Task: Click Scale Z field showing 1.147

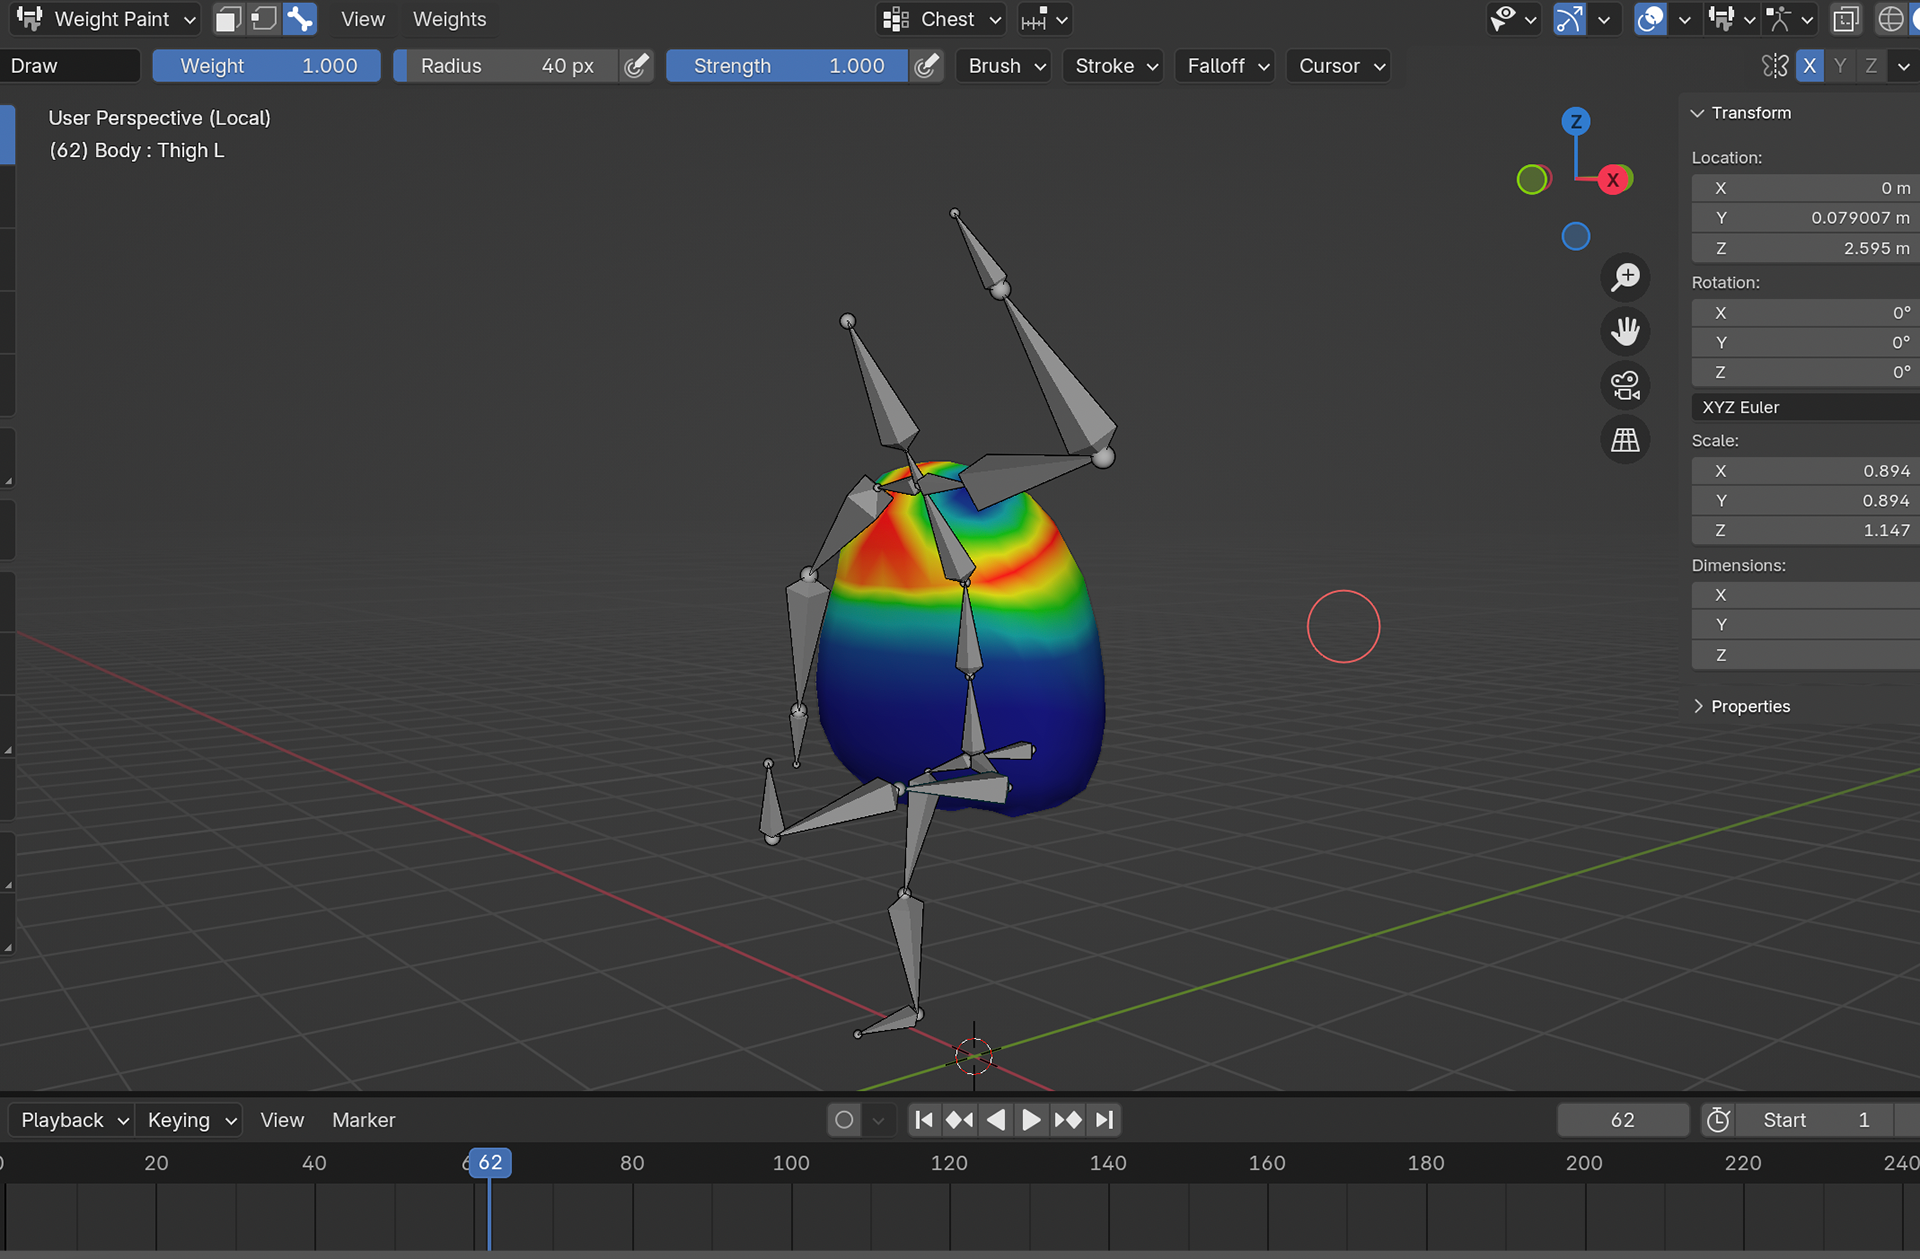Action: coord(1805,530)
